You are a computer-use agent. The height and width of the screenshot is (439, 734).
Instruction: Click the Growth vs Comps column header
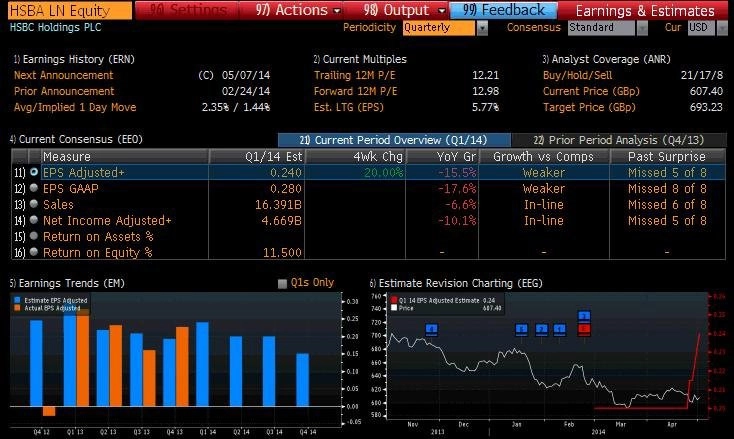[x=544, y=156]
